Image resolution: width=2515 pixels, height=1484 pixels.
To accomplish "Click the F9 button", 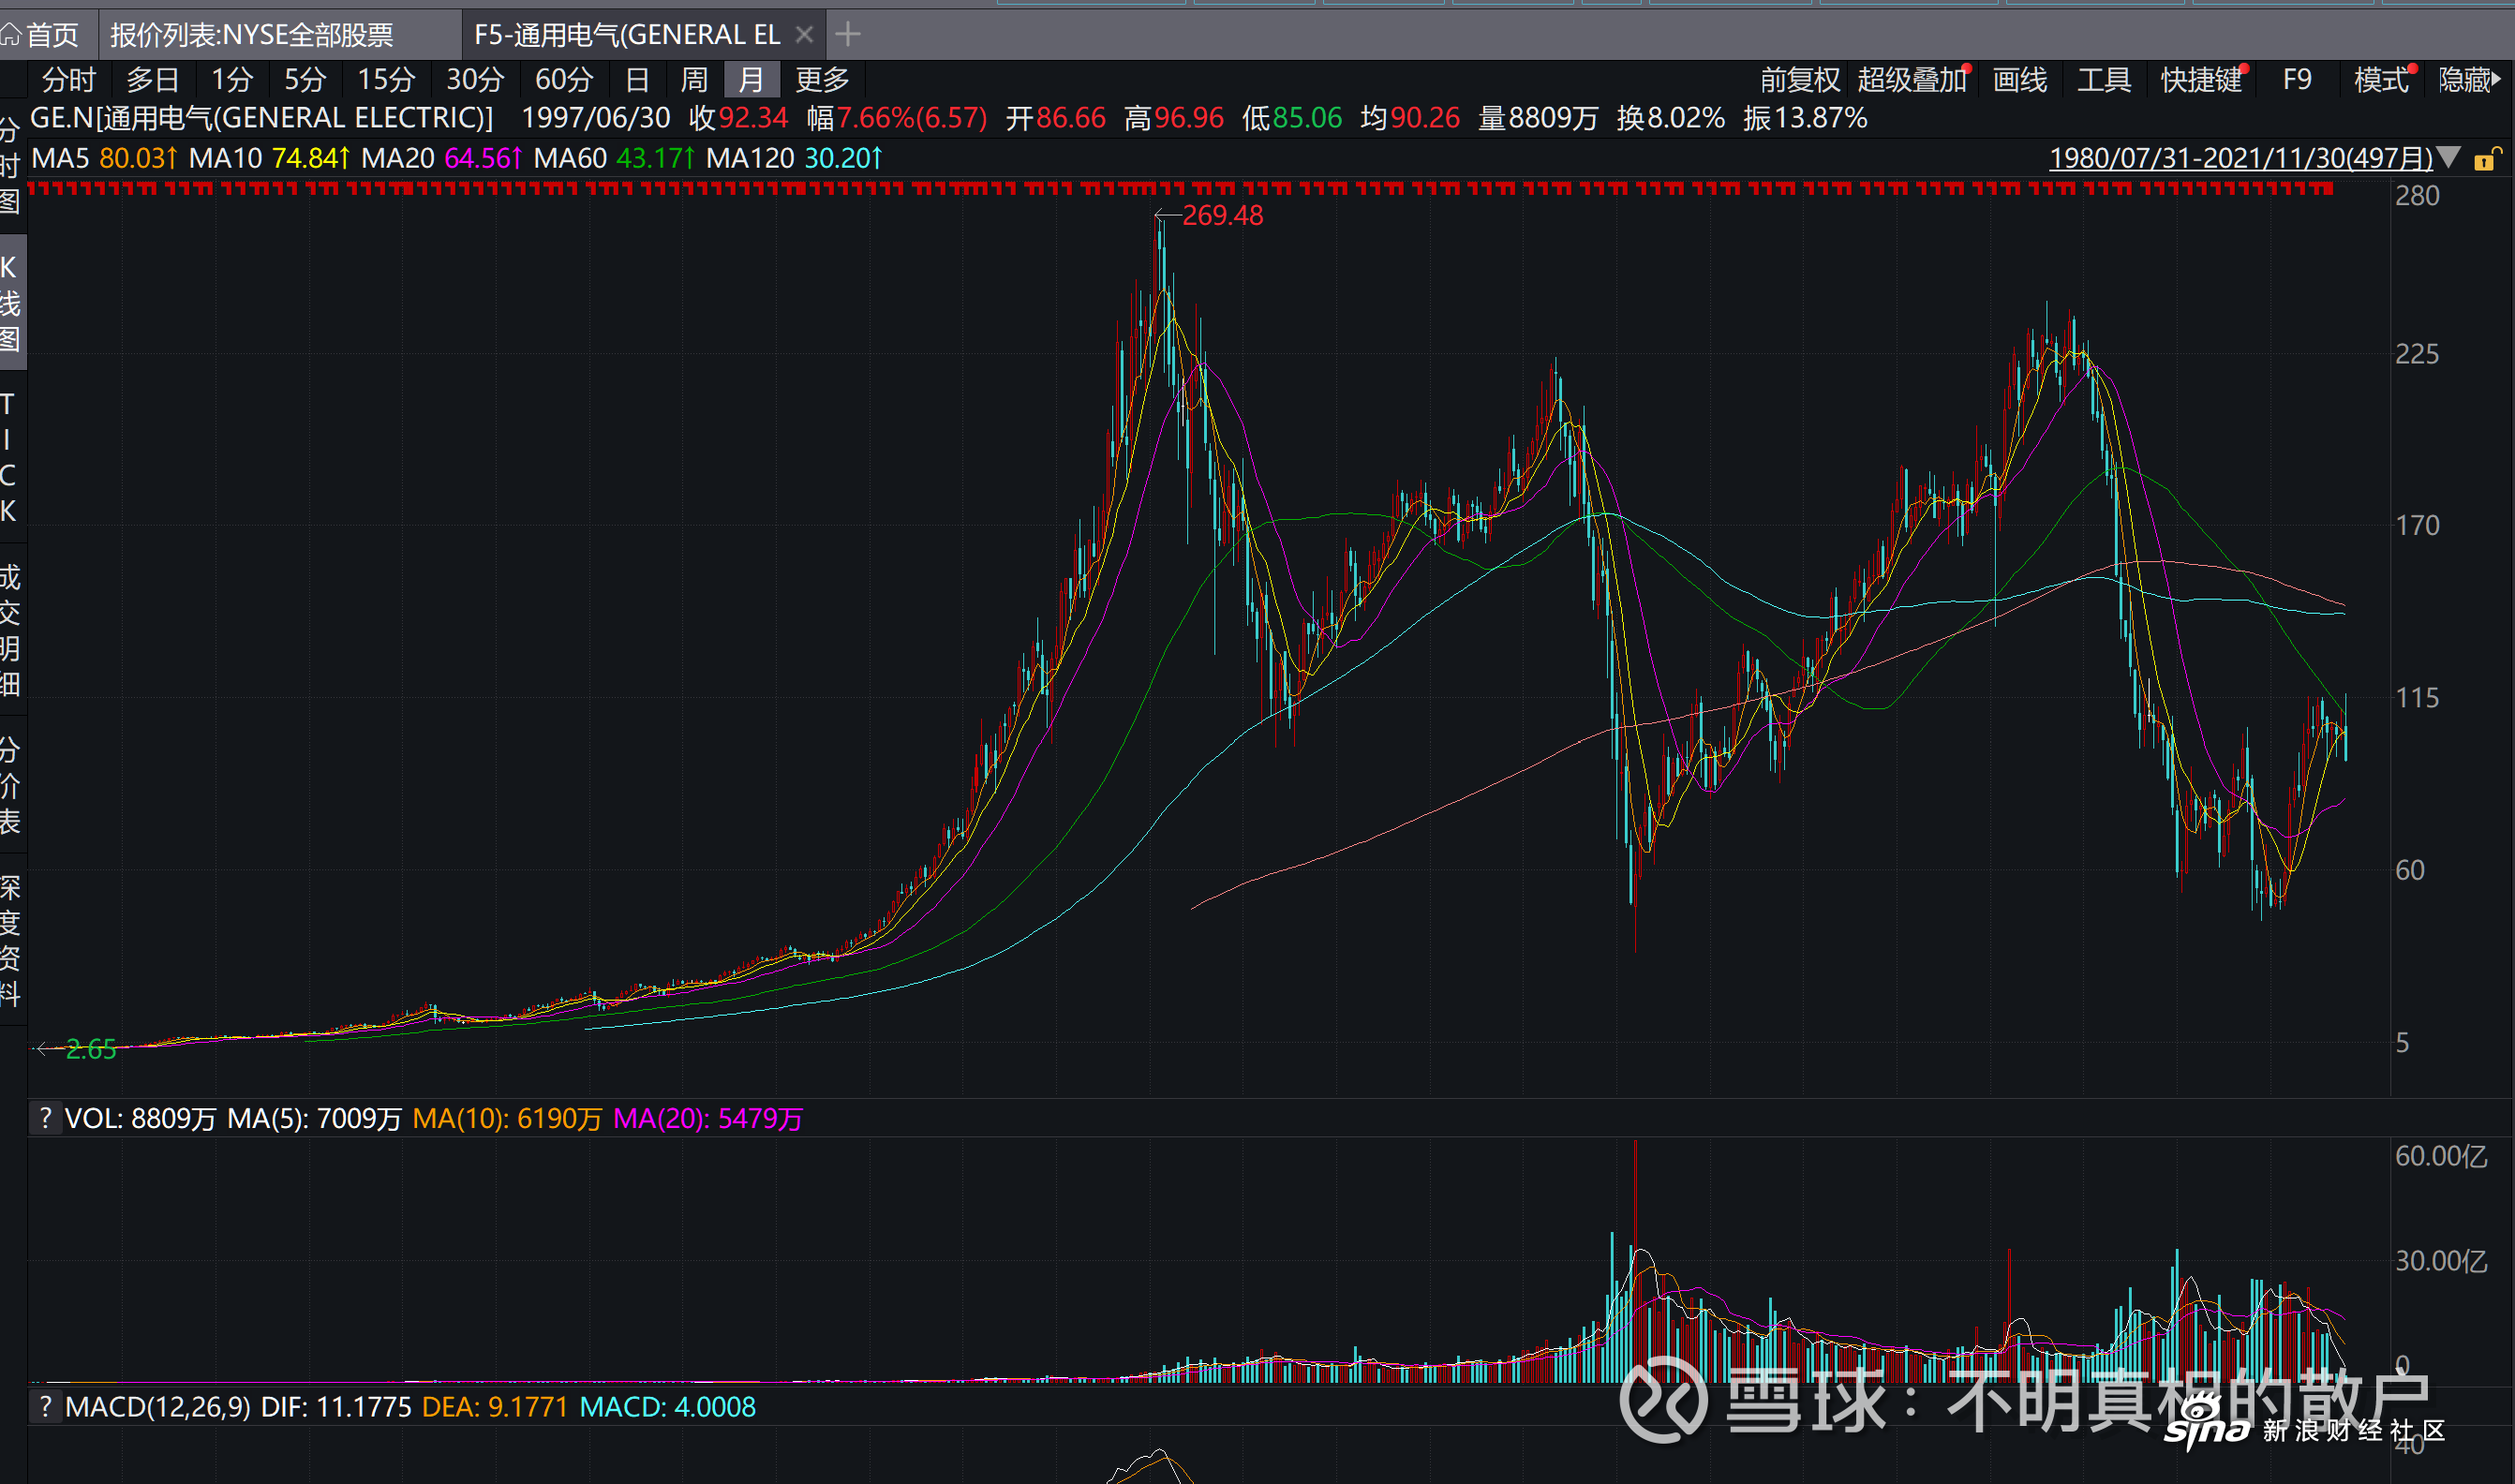I will tap(2297, 79).
